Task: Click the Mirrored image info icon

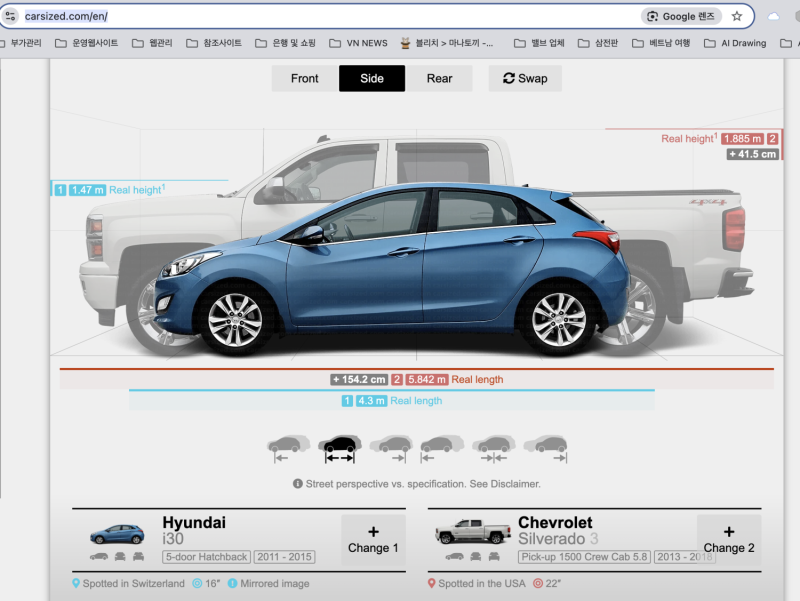Action: pos(232,583)
